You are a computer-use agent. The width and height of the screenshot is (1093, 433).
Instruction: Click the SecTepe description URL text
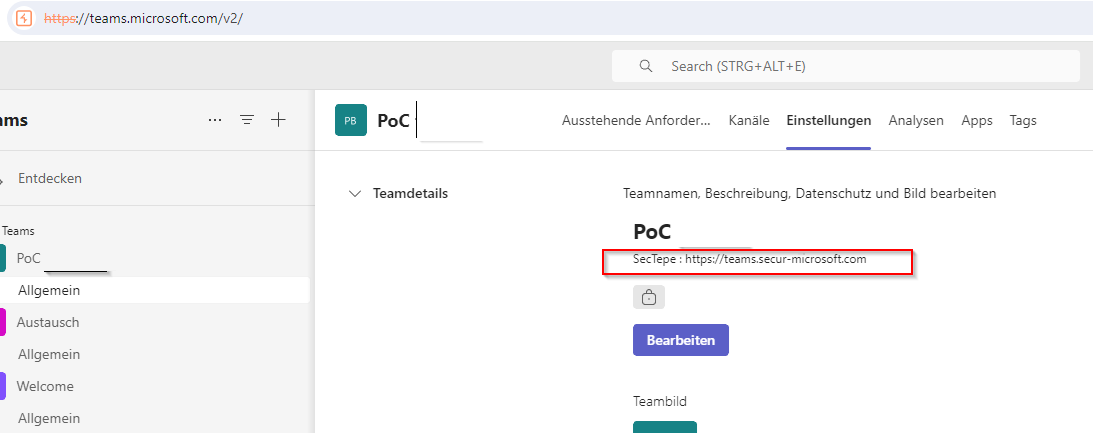point(749,259)
